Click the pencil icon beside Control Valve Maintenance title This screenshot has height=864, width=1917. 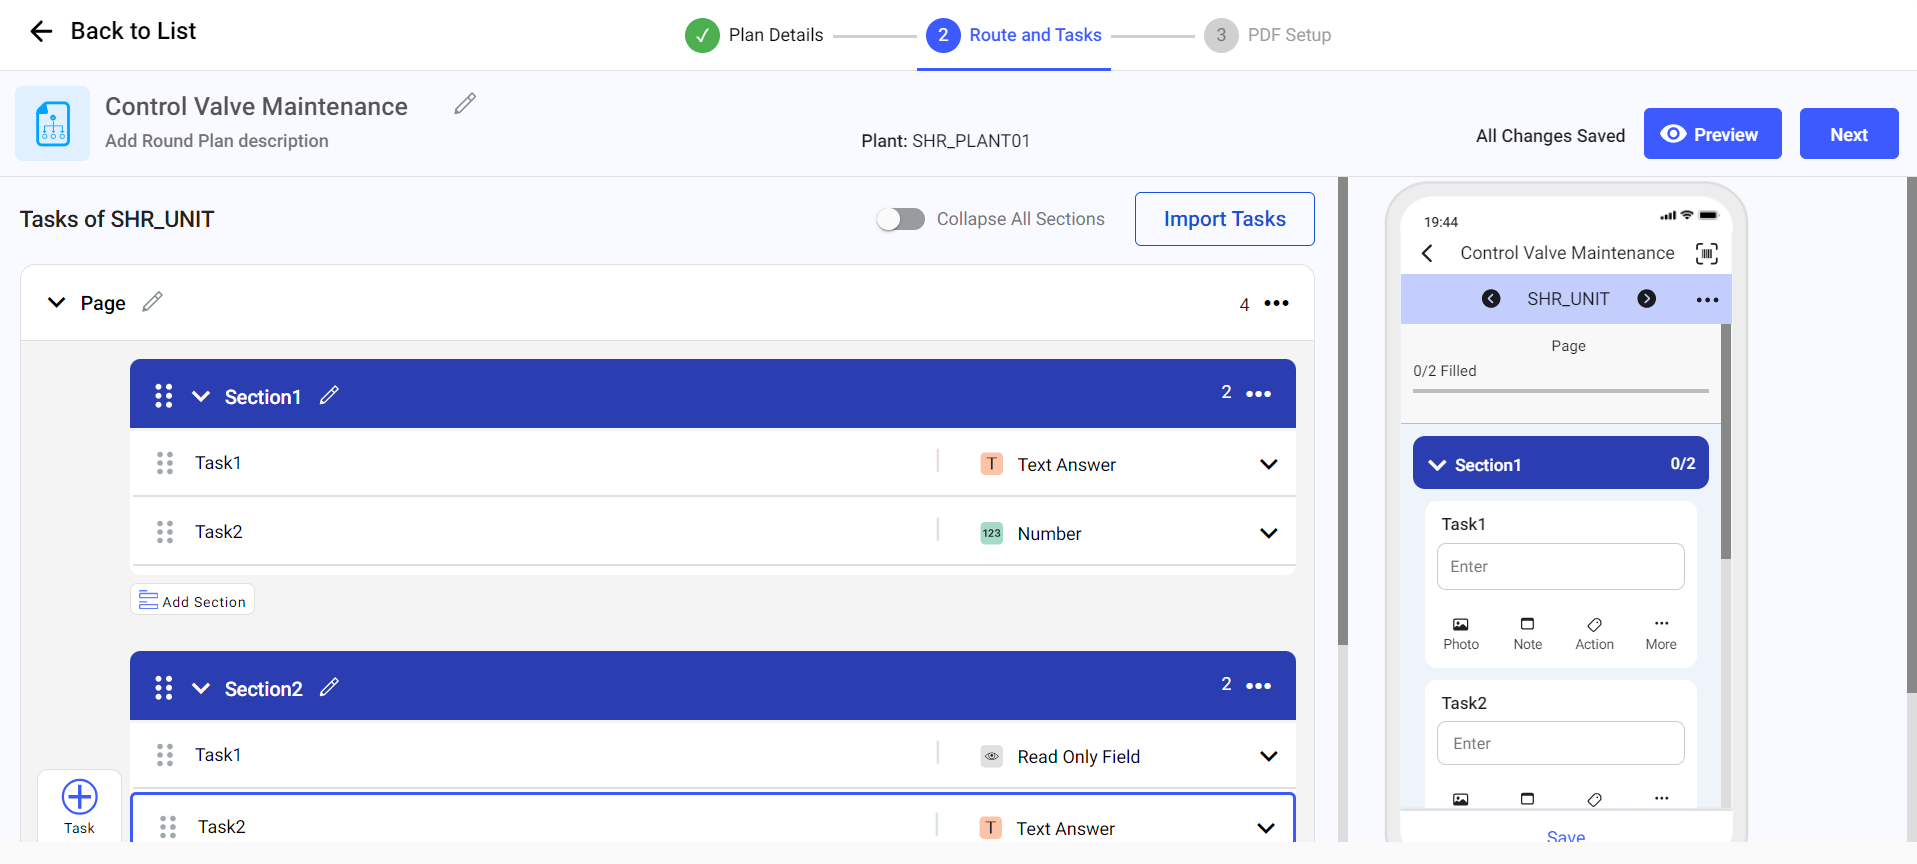click(465, 104)
